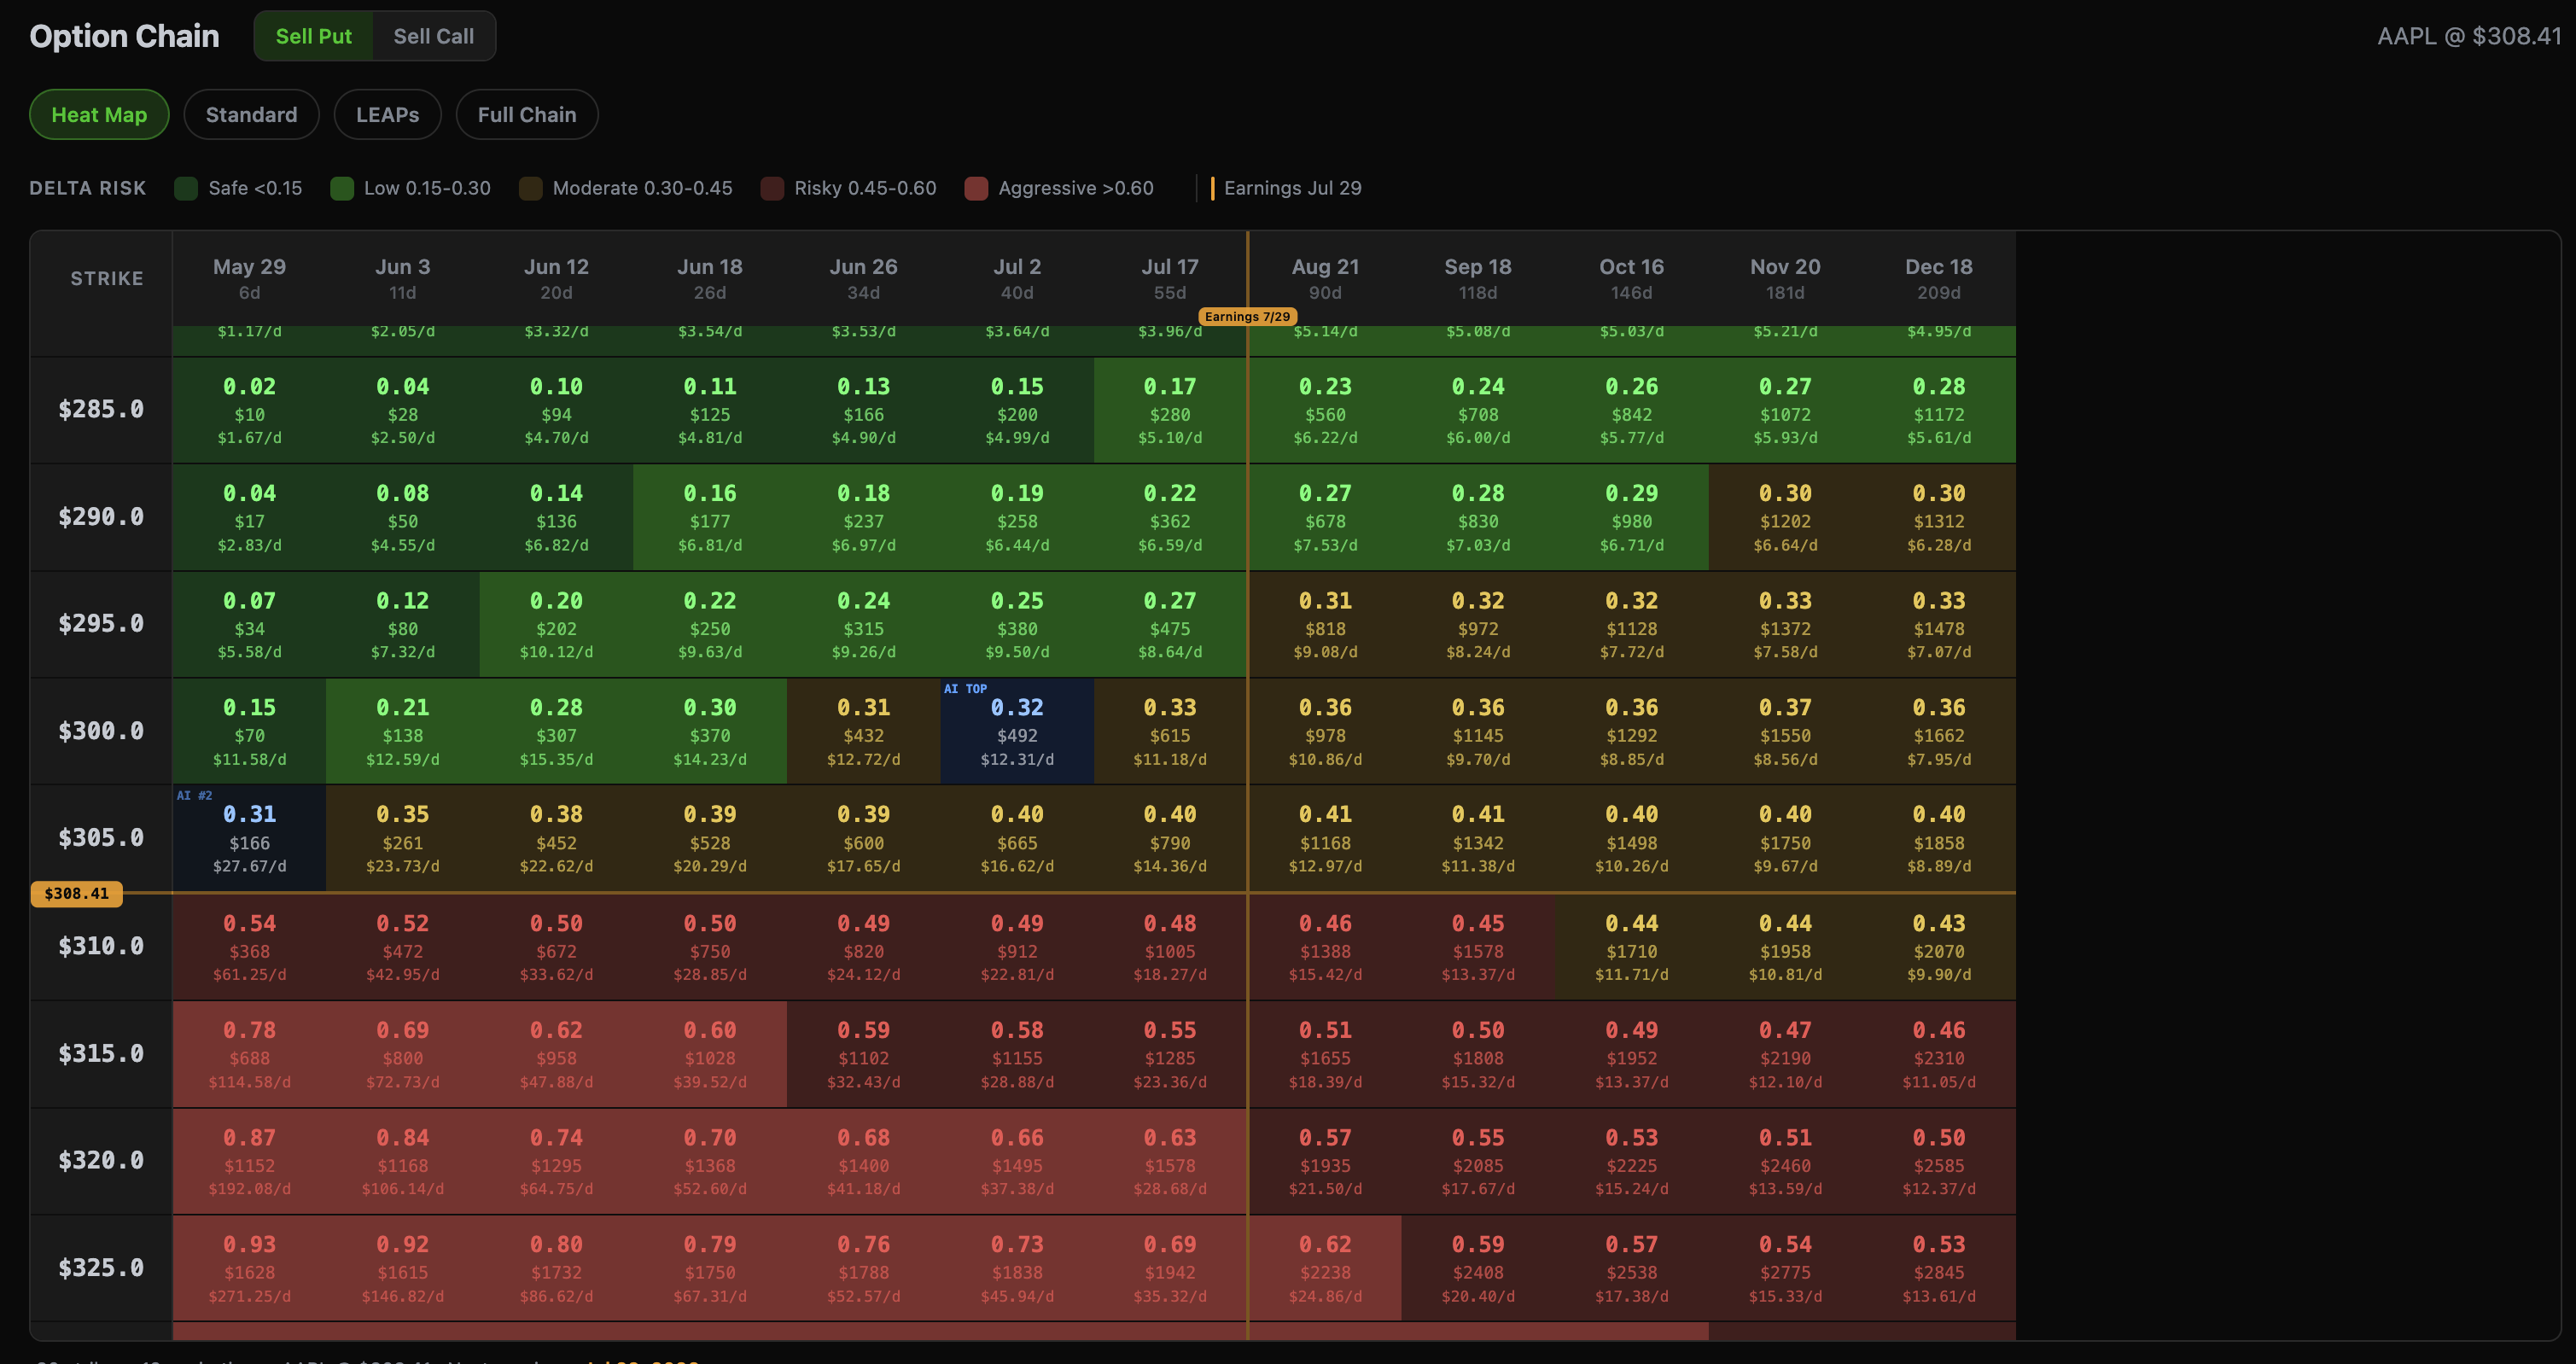
Task: Select the Sep 18 expiration column header
Action: [x=1478, y=278]
